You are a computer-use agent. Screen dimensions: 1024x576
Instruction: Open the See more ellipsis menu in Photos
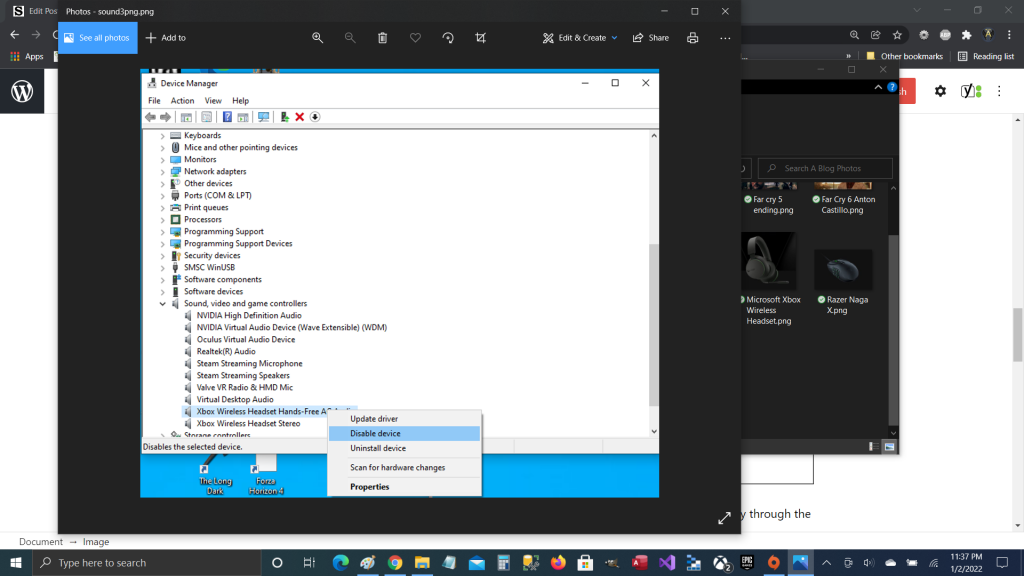pyautogui.click(x=725, y=38)
